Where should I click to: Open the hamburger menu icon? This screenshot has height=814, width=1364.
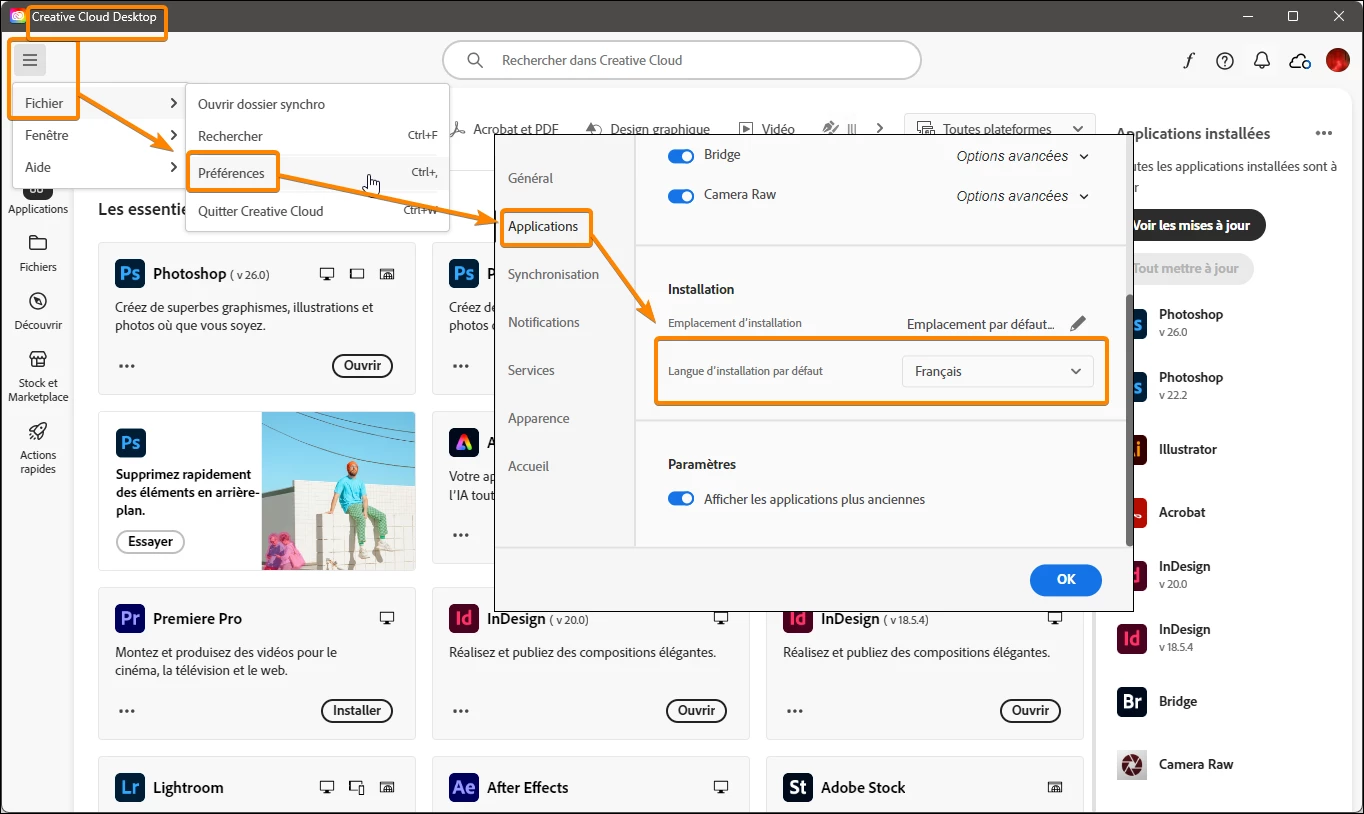tap(30, 61)
